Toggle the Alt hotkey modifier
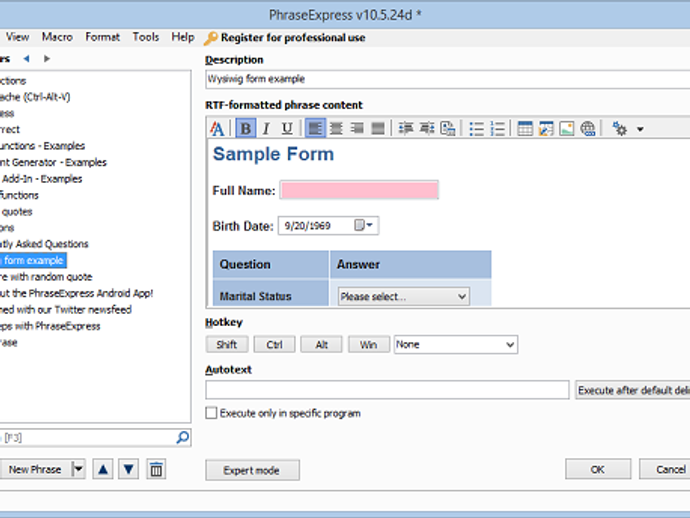The image size is (690, 518). pos(321,345)
